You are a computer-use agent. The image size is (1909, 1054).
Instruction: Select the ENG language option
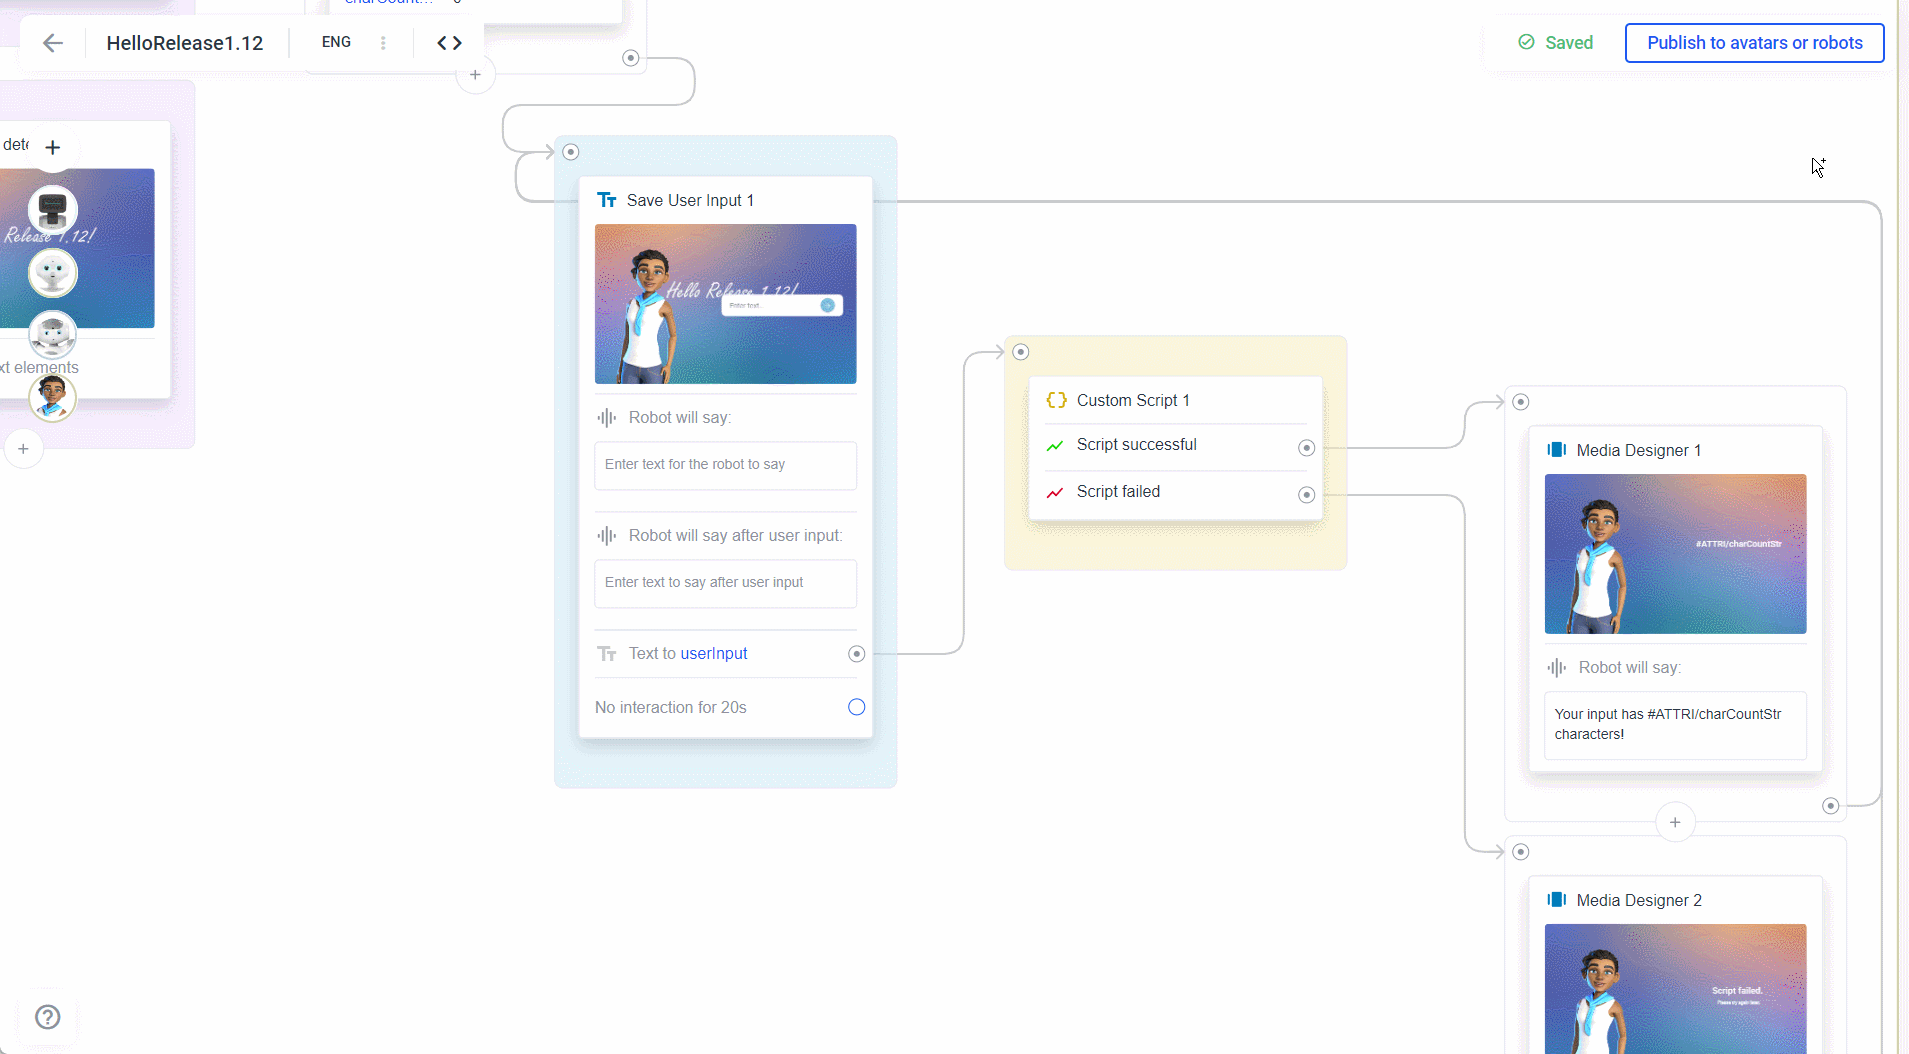(336, 42)
